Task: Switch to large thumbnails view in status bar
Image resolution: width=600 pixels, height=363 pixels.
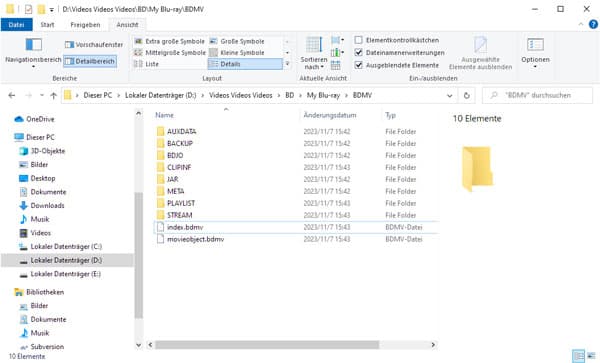Action: [591, 356]
